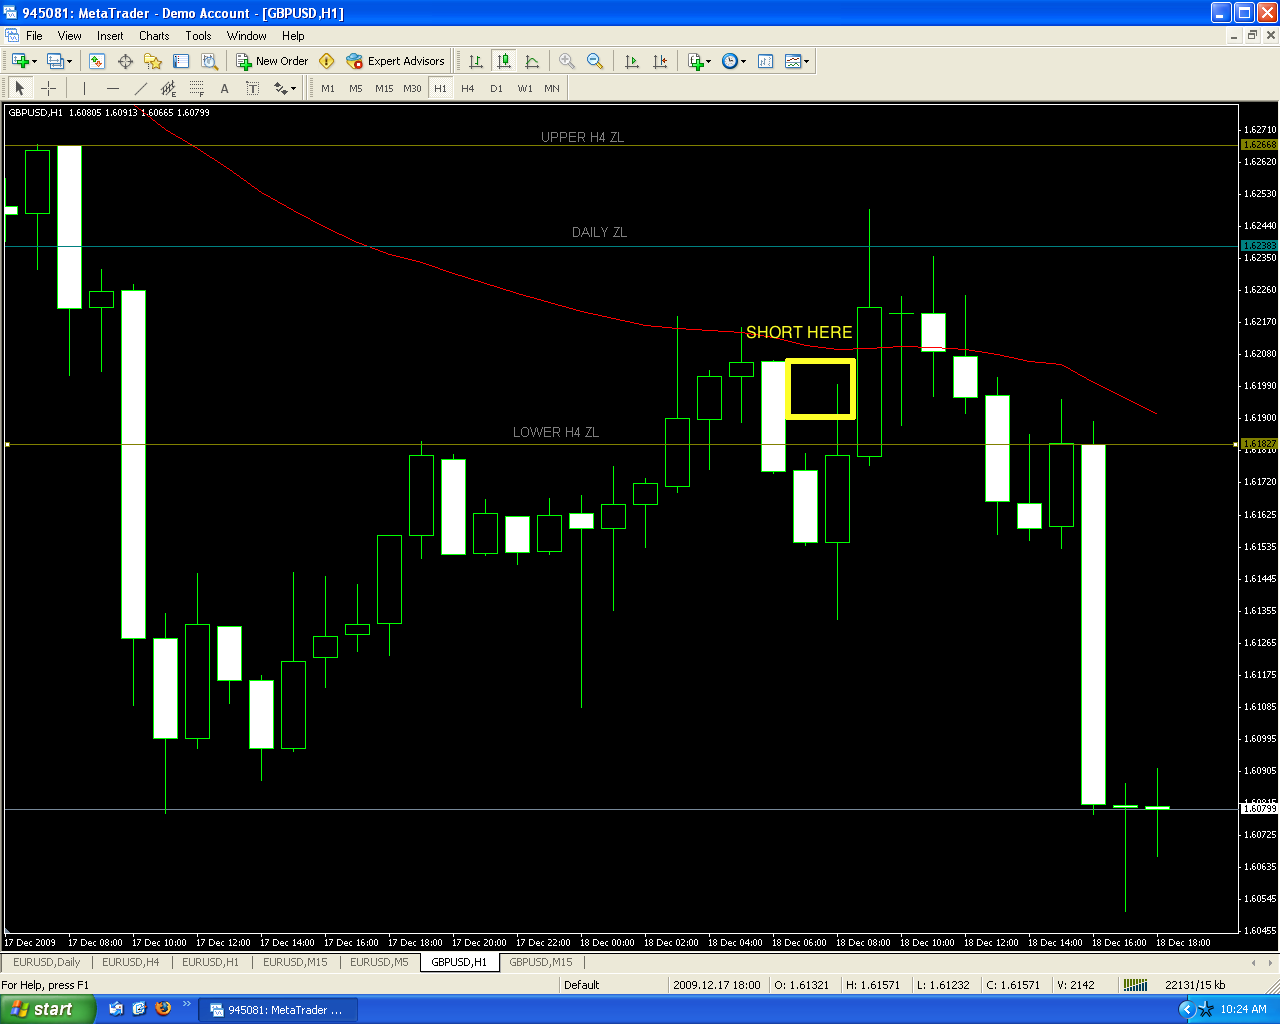Switch chart to H4 timeframe
The height and width of the screenshot is (1024, 1280).
[468, 88]
